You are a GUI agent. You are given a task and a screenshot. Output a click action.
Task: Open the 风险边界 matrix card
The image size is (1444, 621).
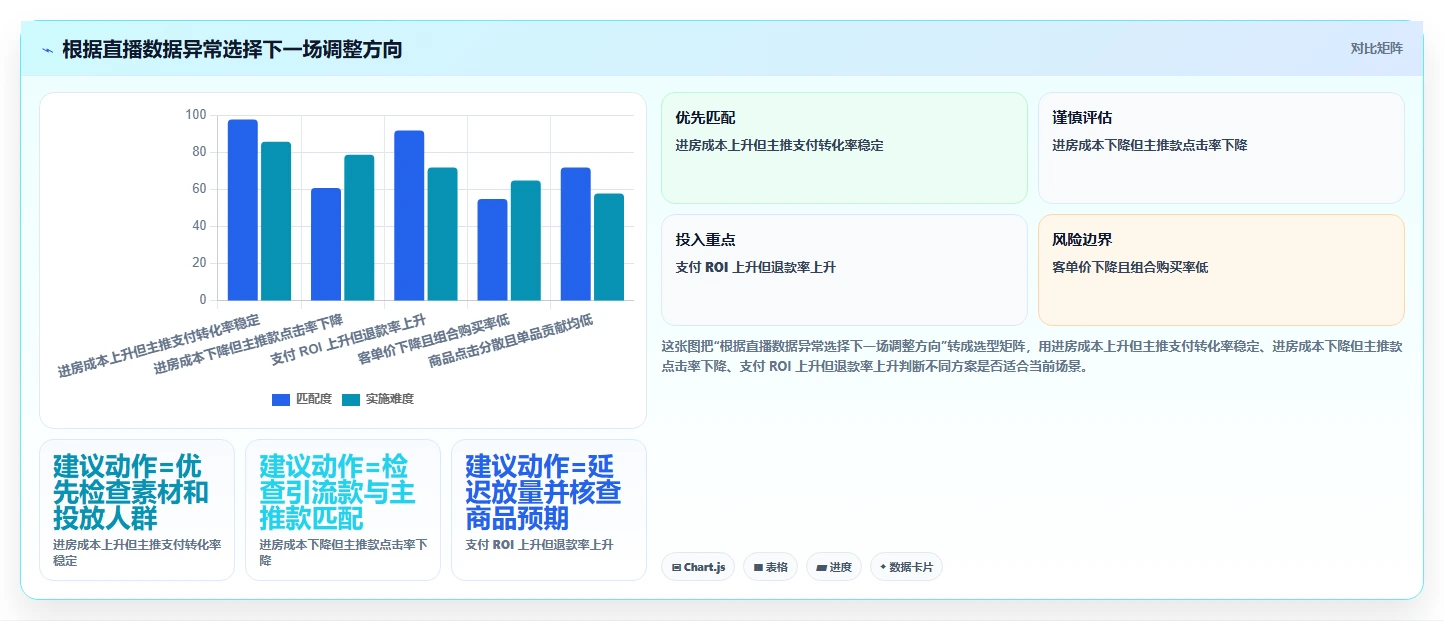pos(1221,270)
